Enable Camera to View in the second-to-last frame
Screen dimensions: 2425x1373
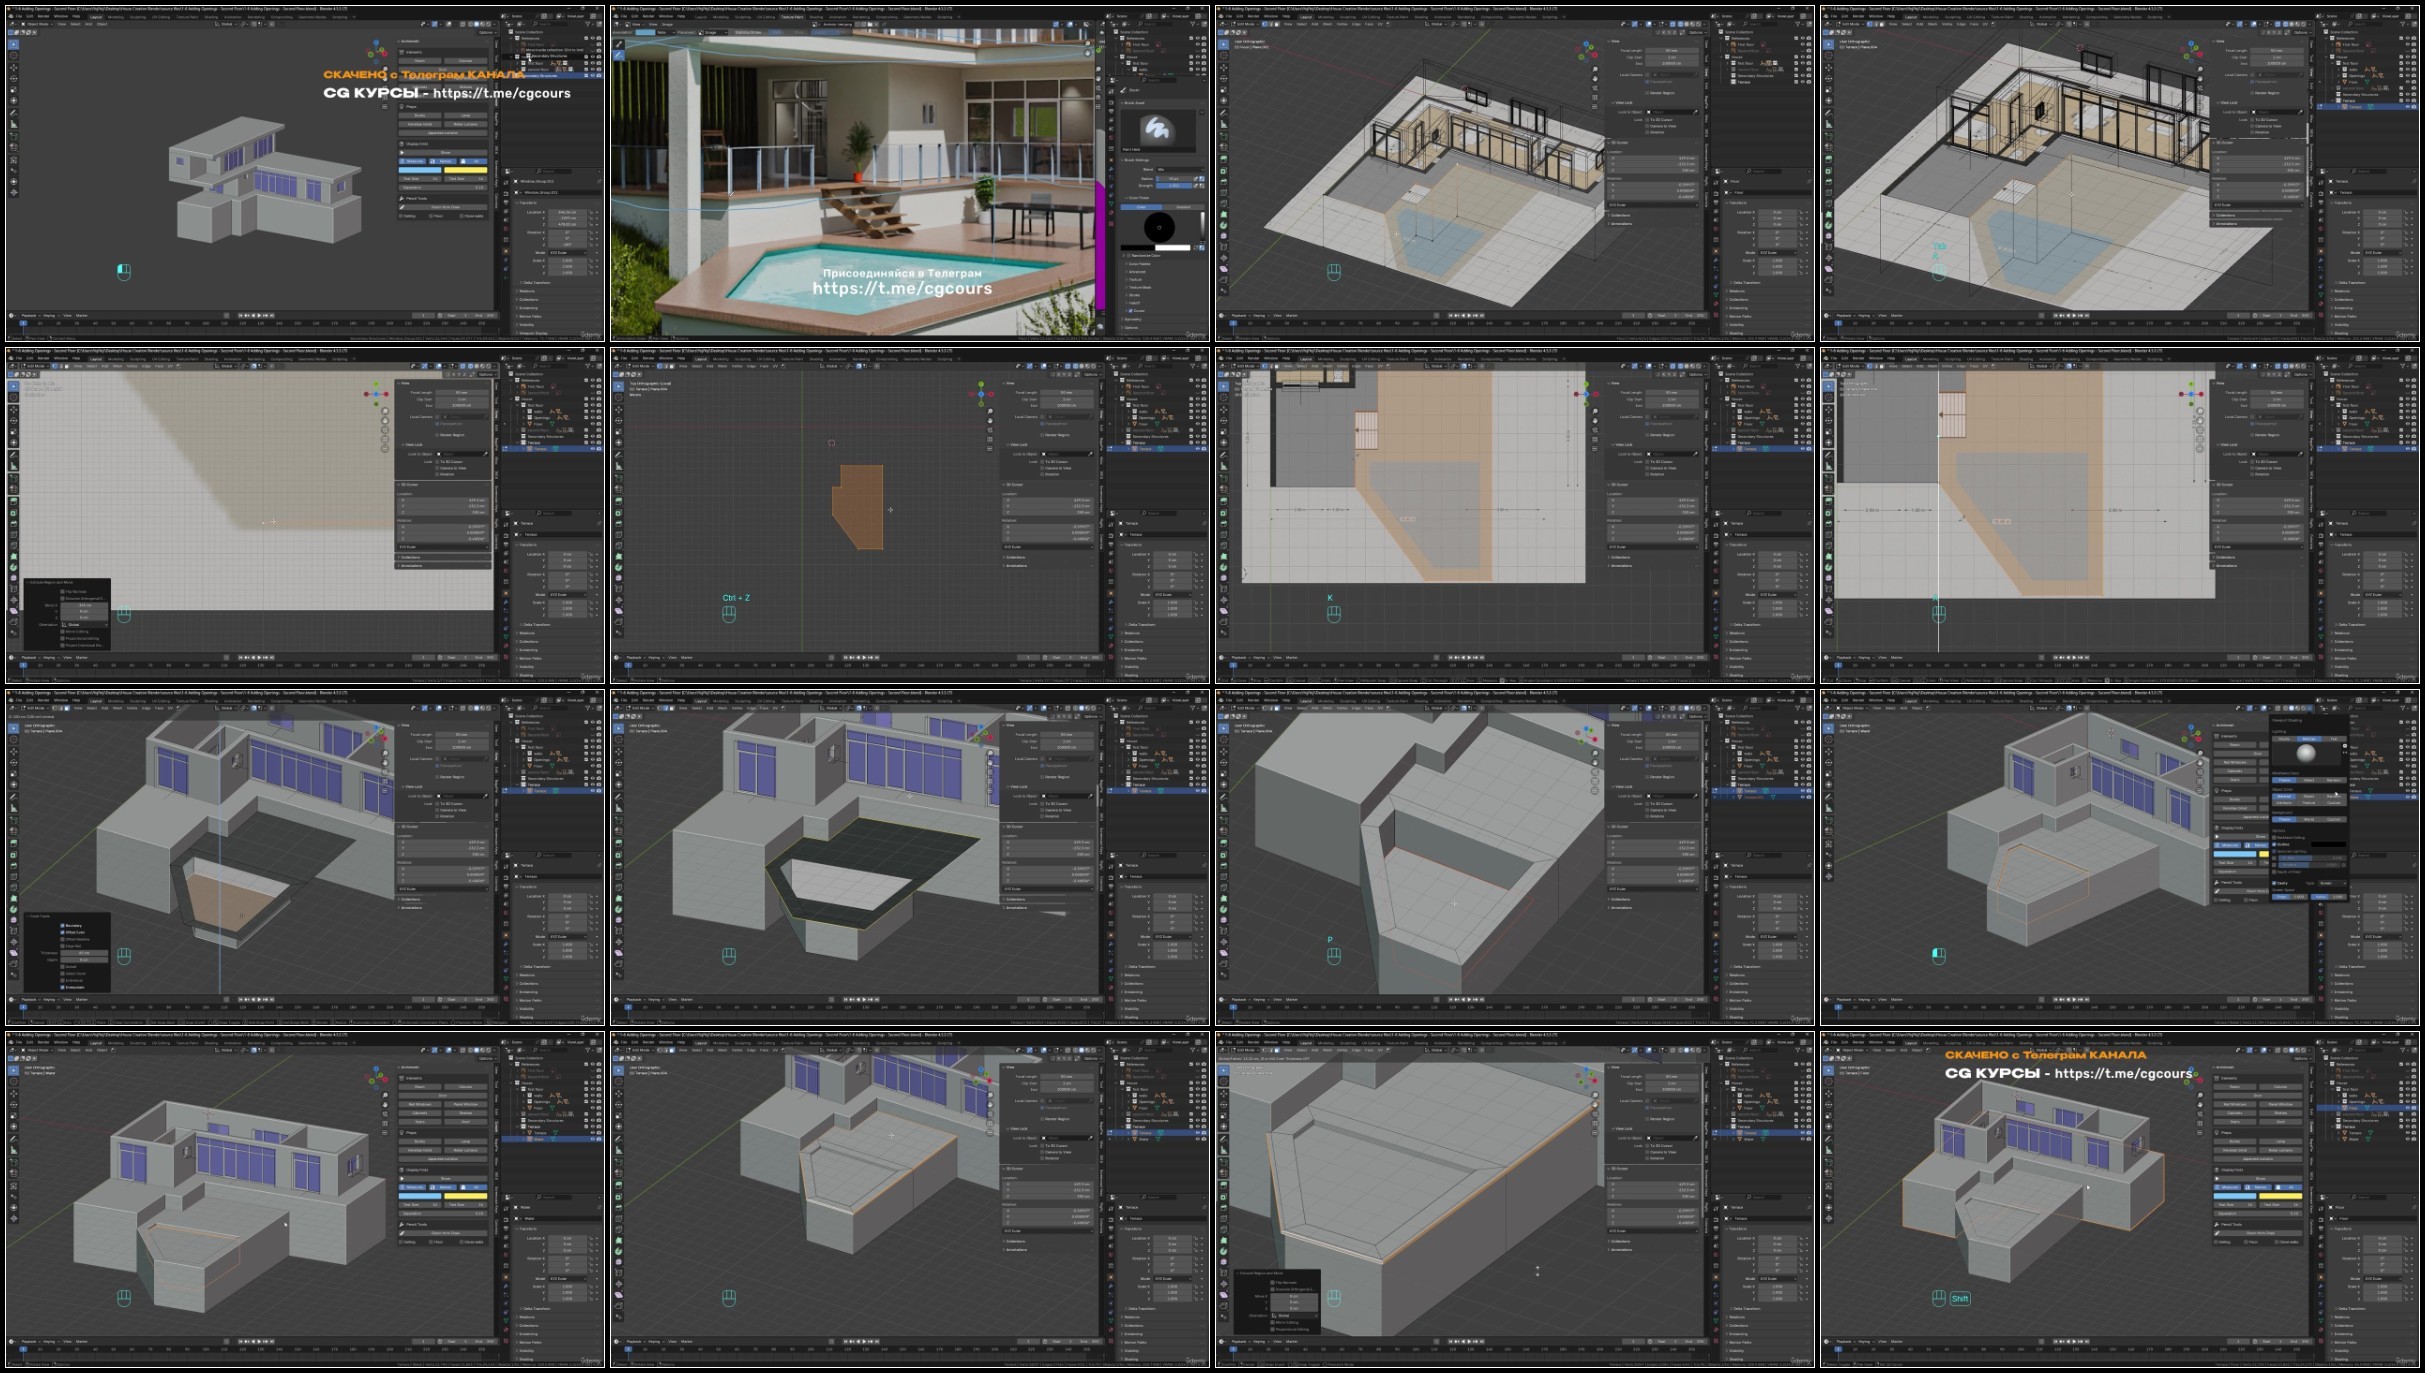click(1646, 1152)
